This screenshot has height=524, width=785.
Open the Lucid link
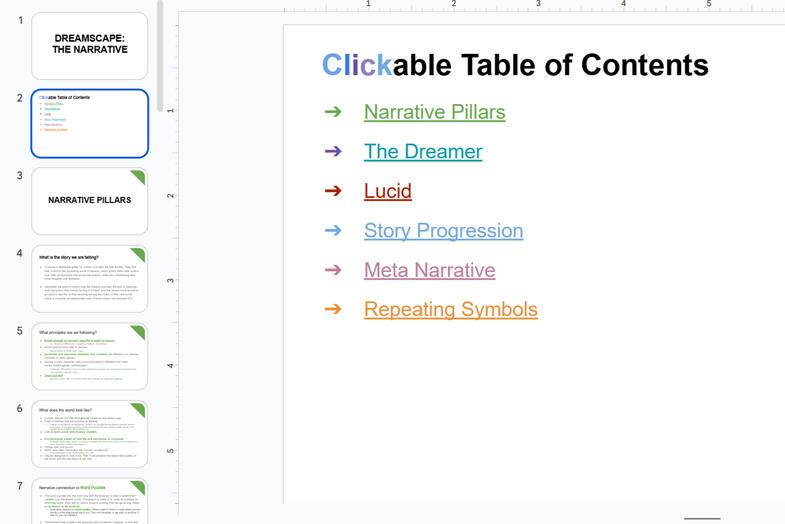pos(387,191)
